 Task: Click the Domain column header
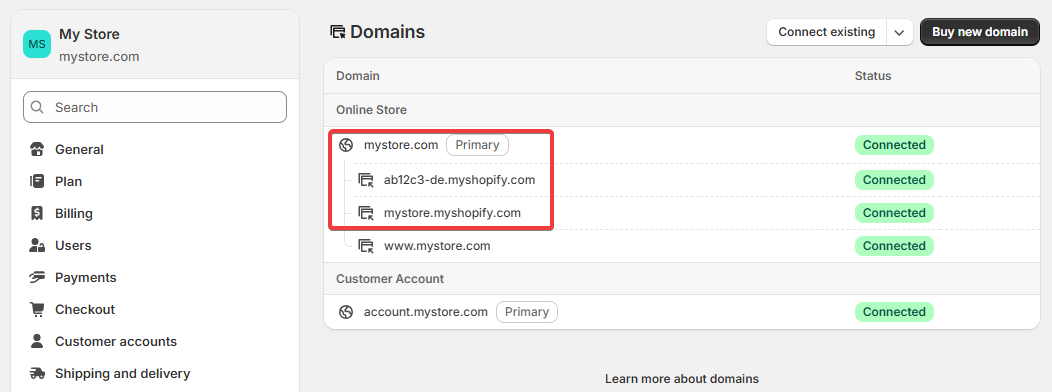[x=358, y=76]
